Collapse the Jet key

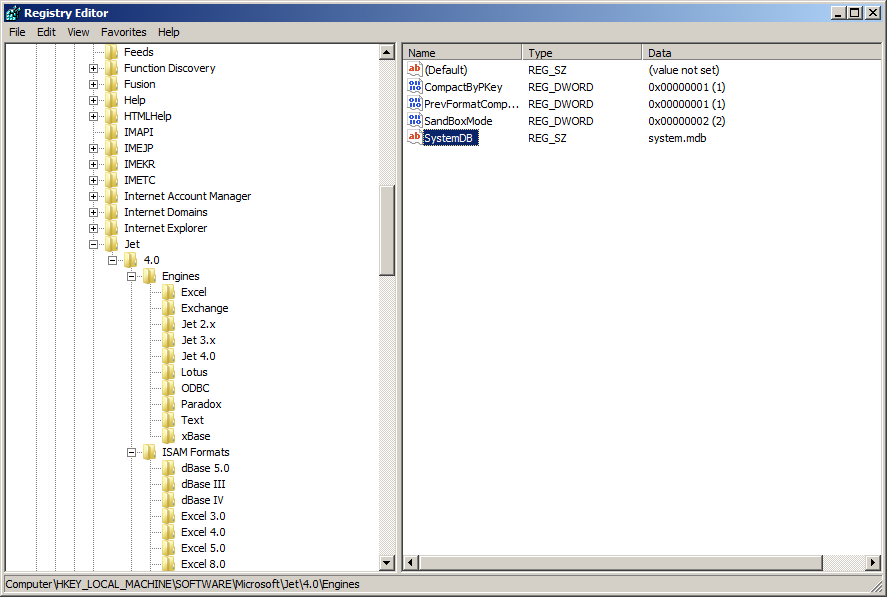tap(94, 244)
